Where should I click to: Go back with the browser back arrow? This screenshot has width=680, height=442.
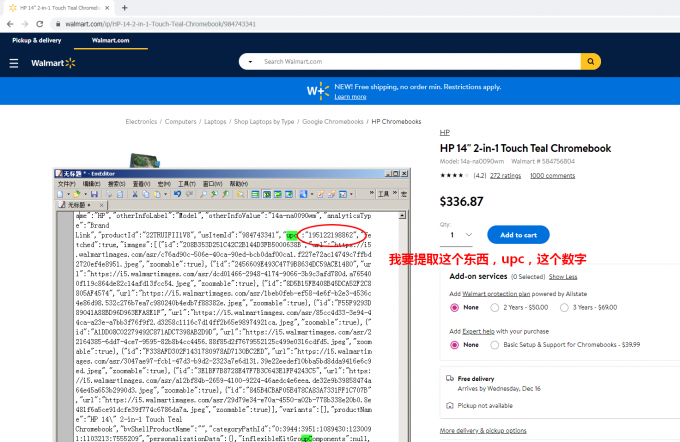(10, 24)
